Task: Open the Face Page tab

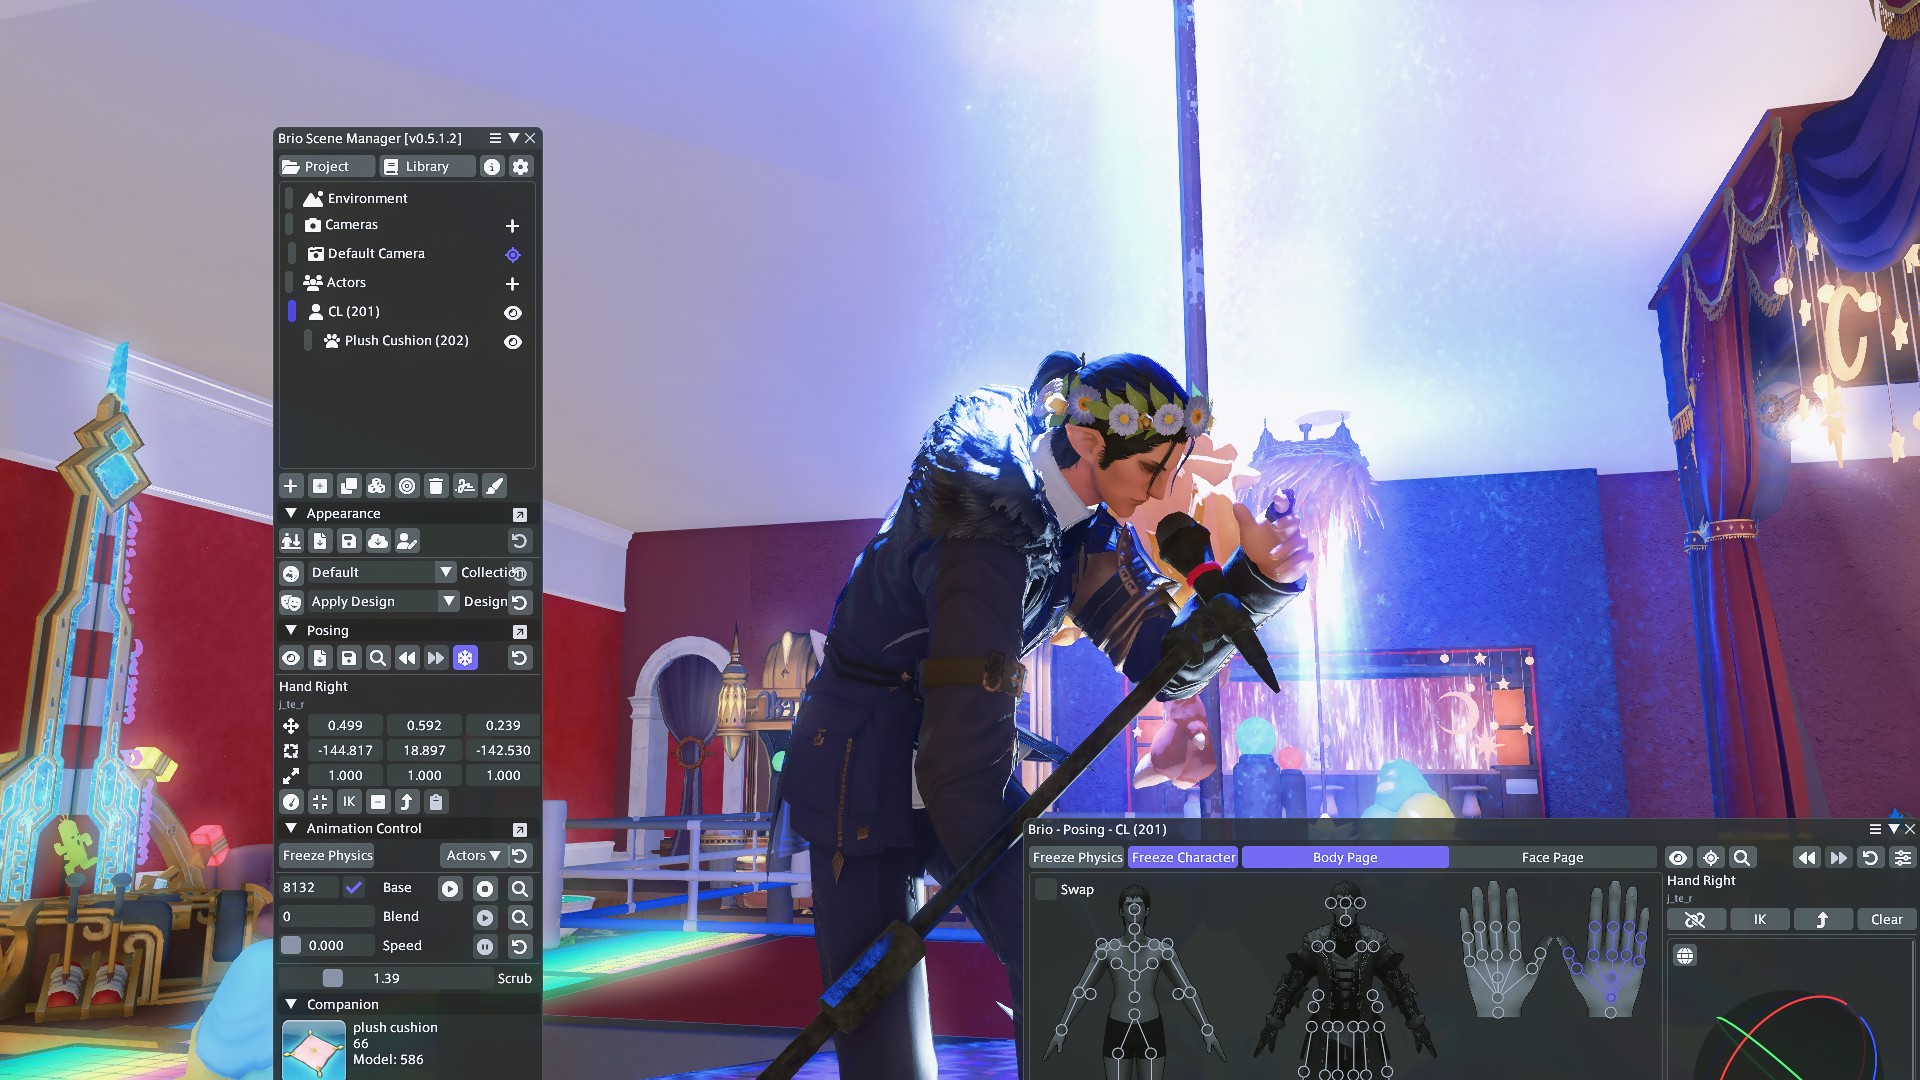Action: [1552, 858]
